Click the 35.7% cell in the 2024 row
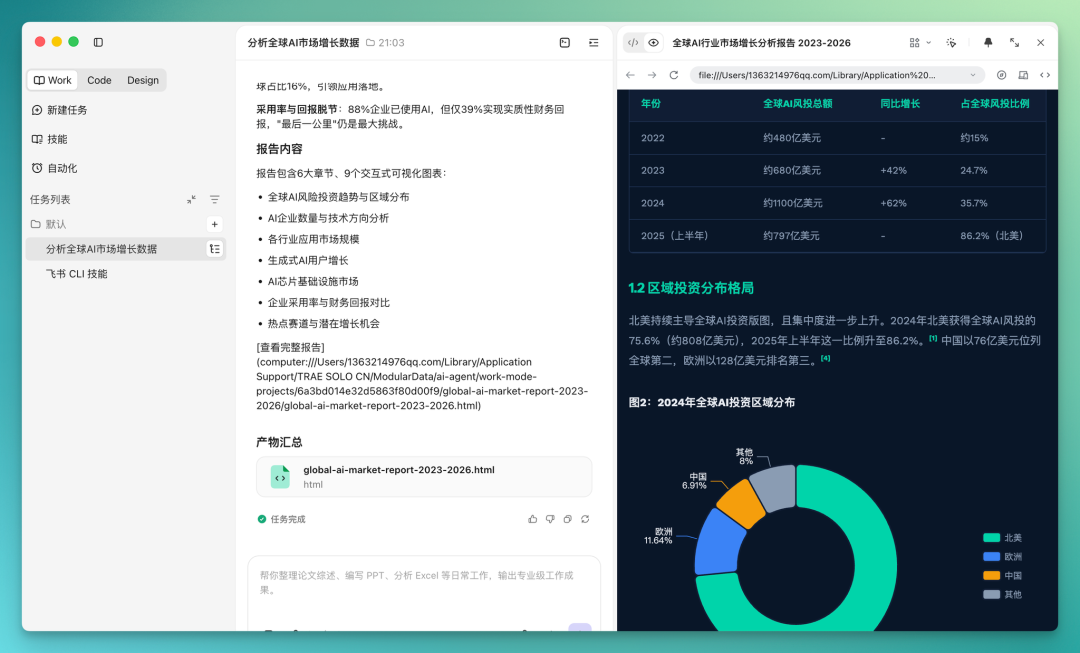 pyautogui.click(x=974, y=203)
